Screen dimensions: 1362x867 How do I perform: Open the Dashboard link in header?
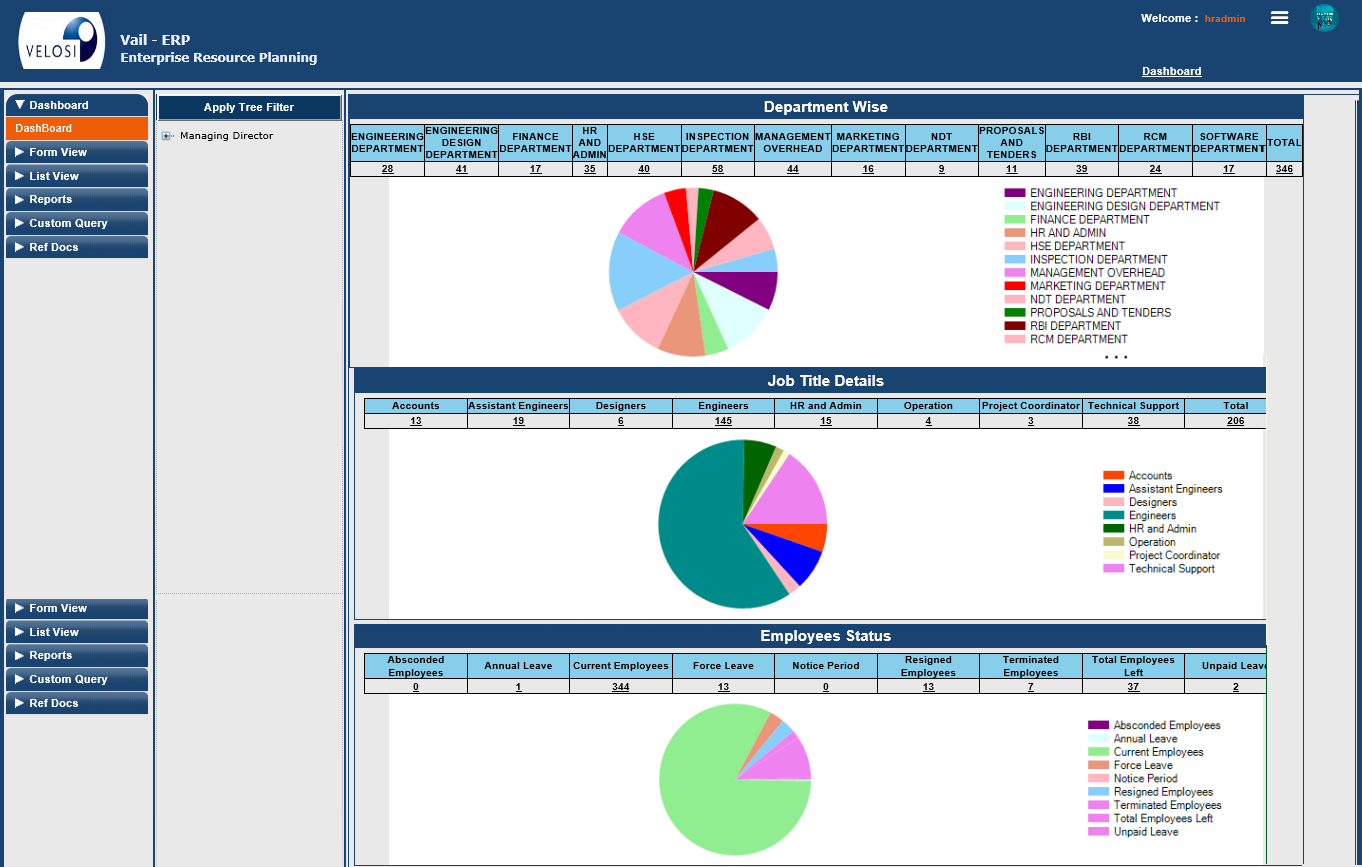(x=1171, y=71)
